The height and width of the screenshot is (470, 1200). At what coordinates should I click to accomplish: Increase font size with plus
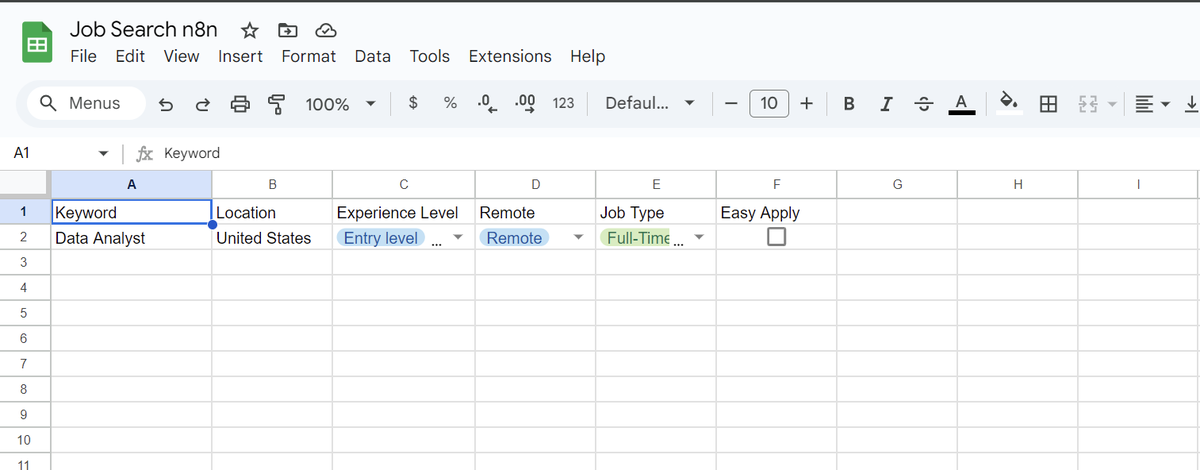[x=806, y=103]
